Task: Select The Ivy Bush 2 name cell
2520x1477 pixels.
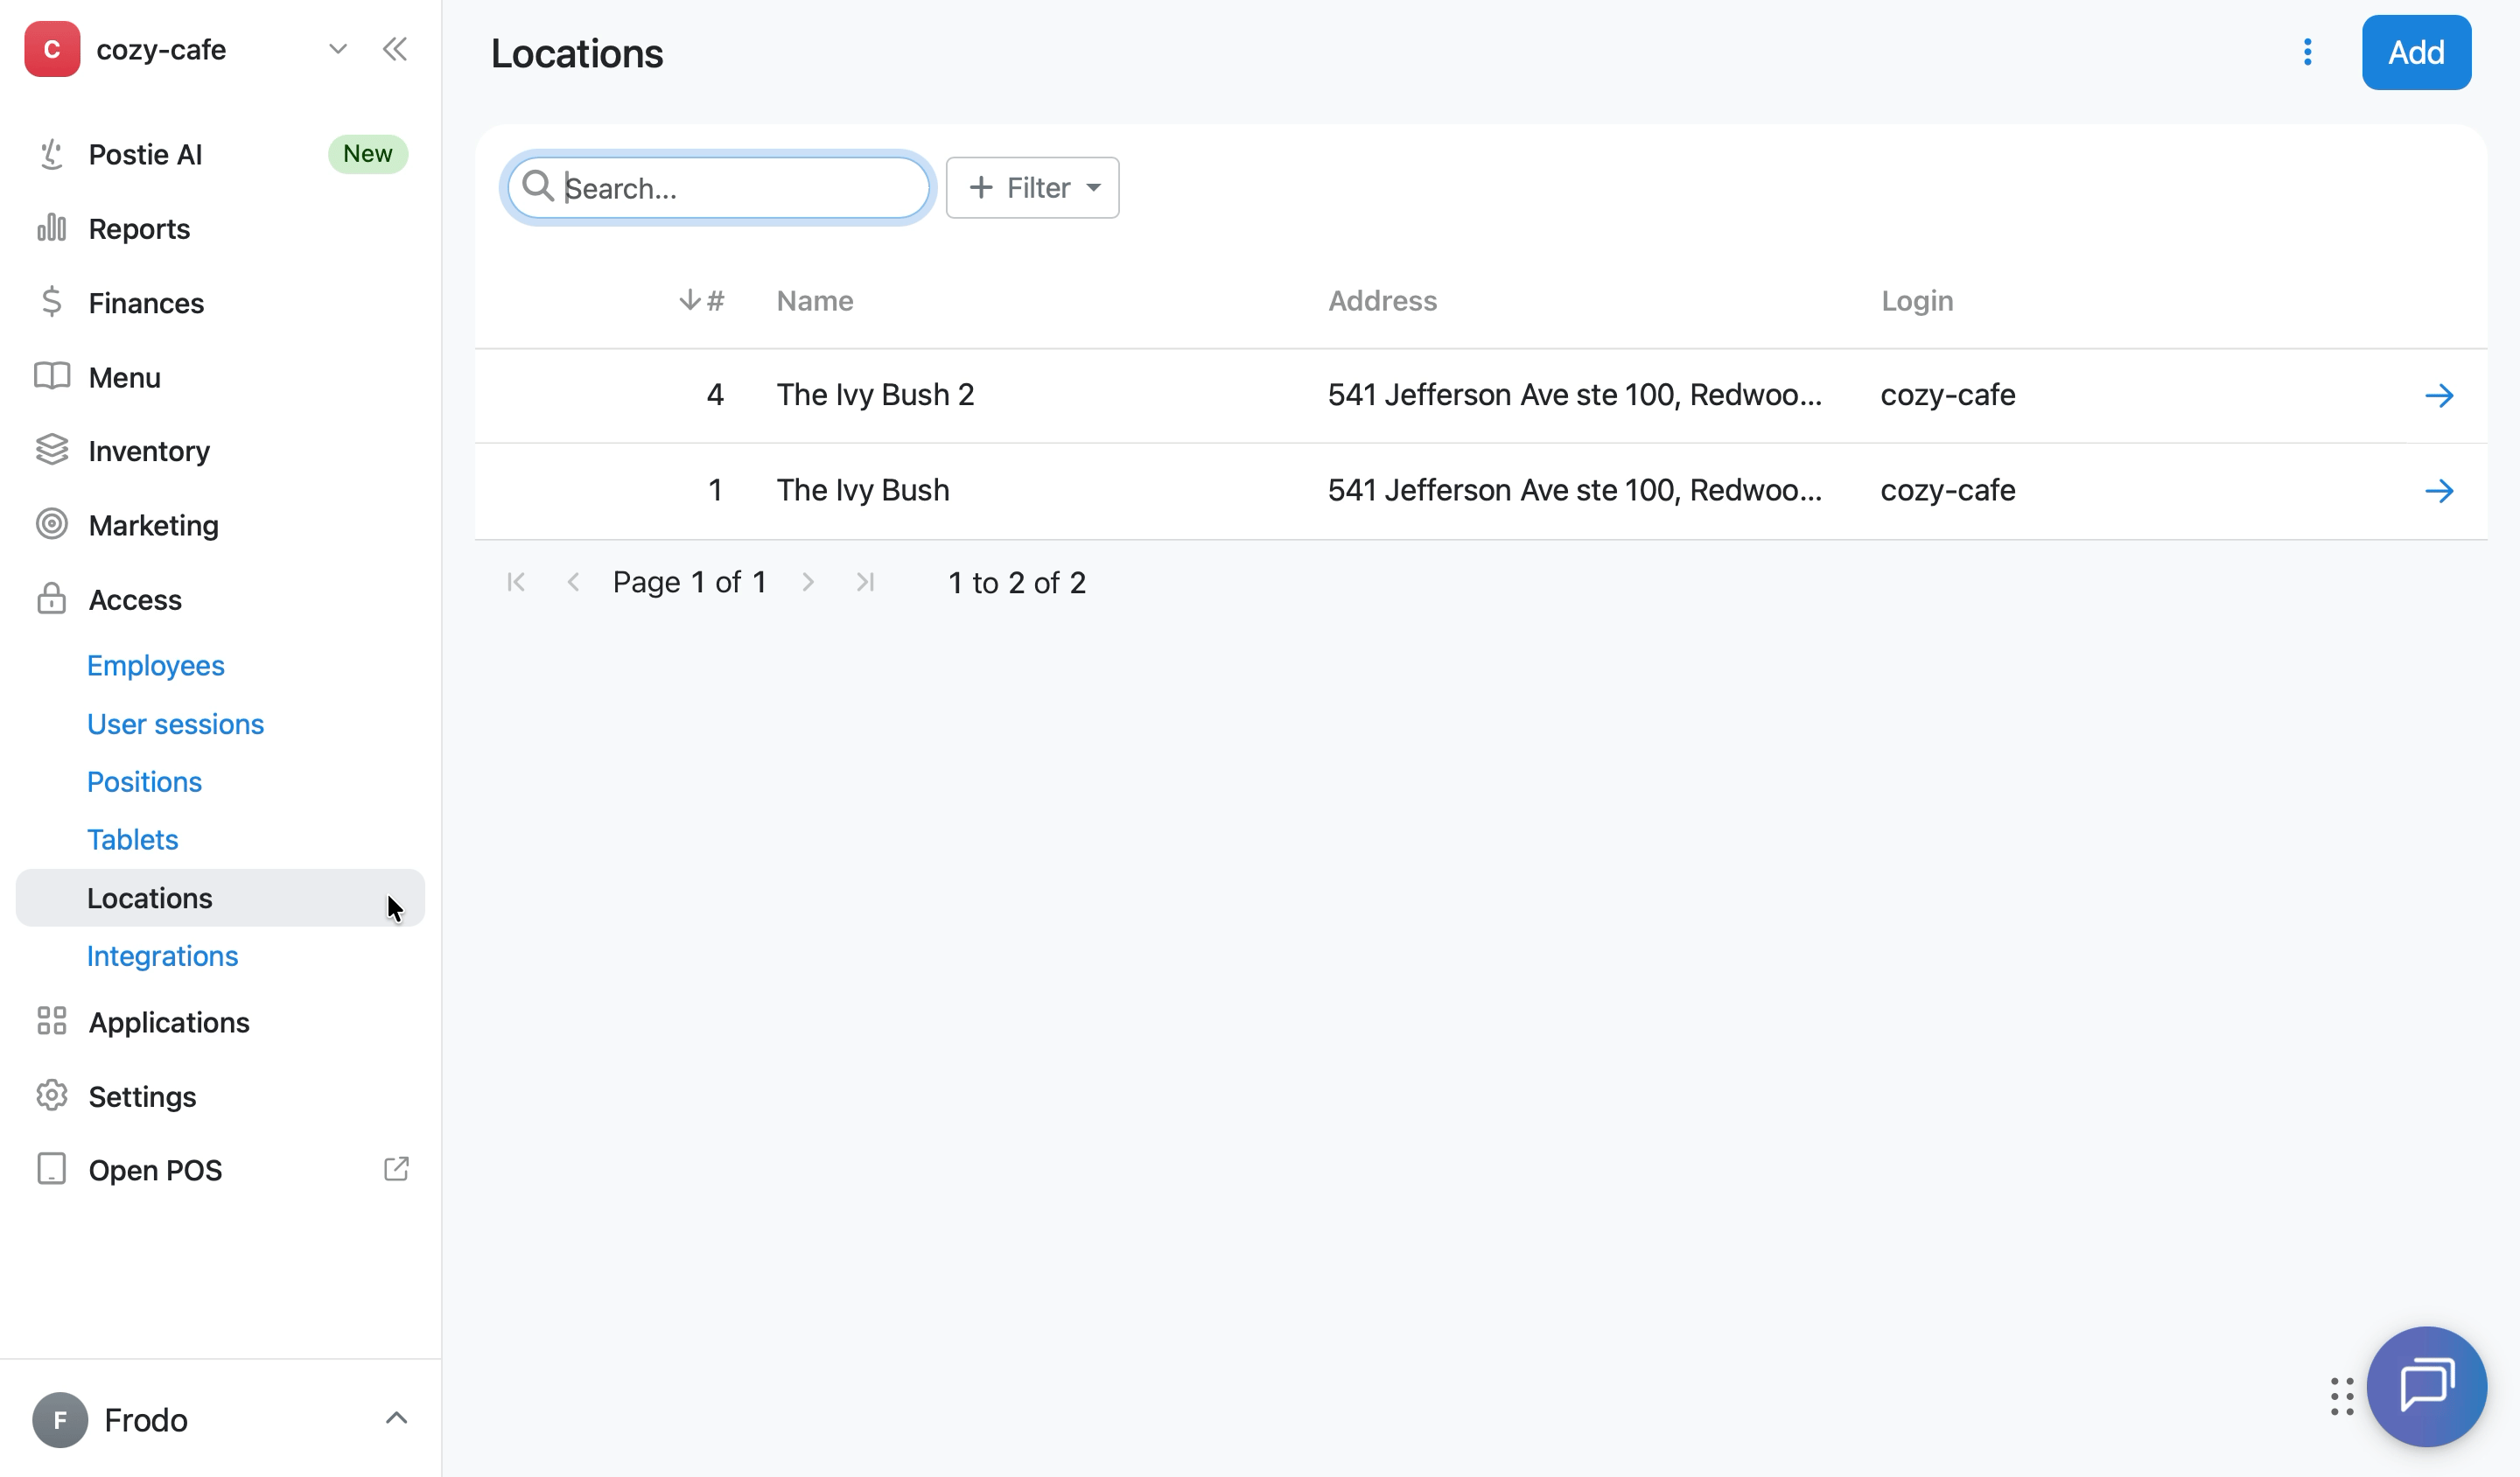Action: tap(875, 396)
